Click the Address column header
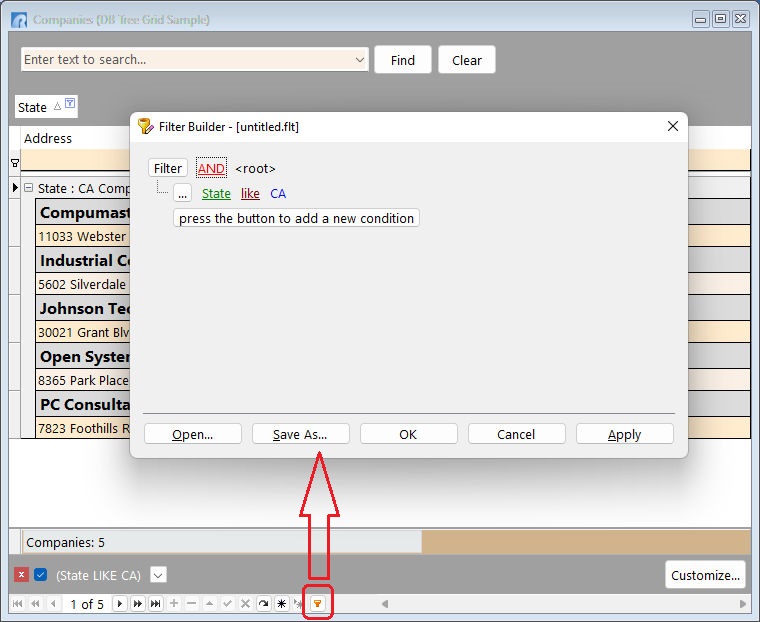Image resolution: width=760 pixels, height=622 pixels. (x=76, y=138)
